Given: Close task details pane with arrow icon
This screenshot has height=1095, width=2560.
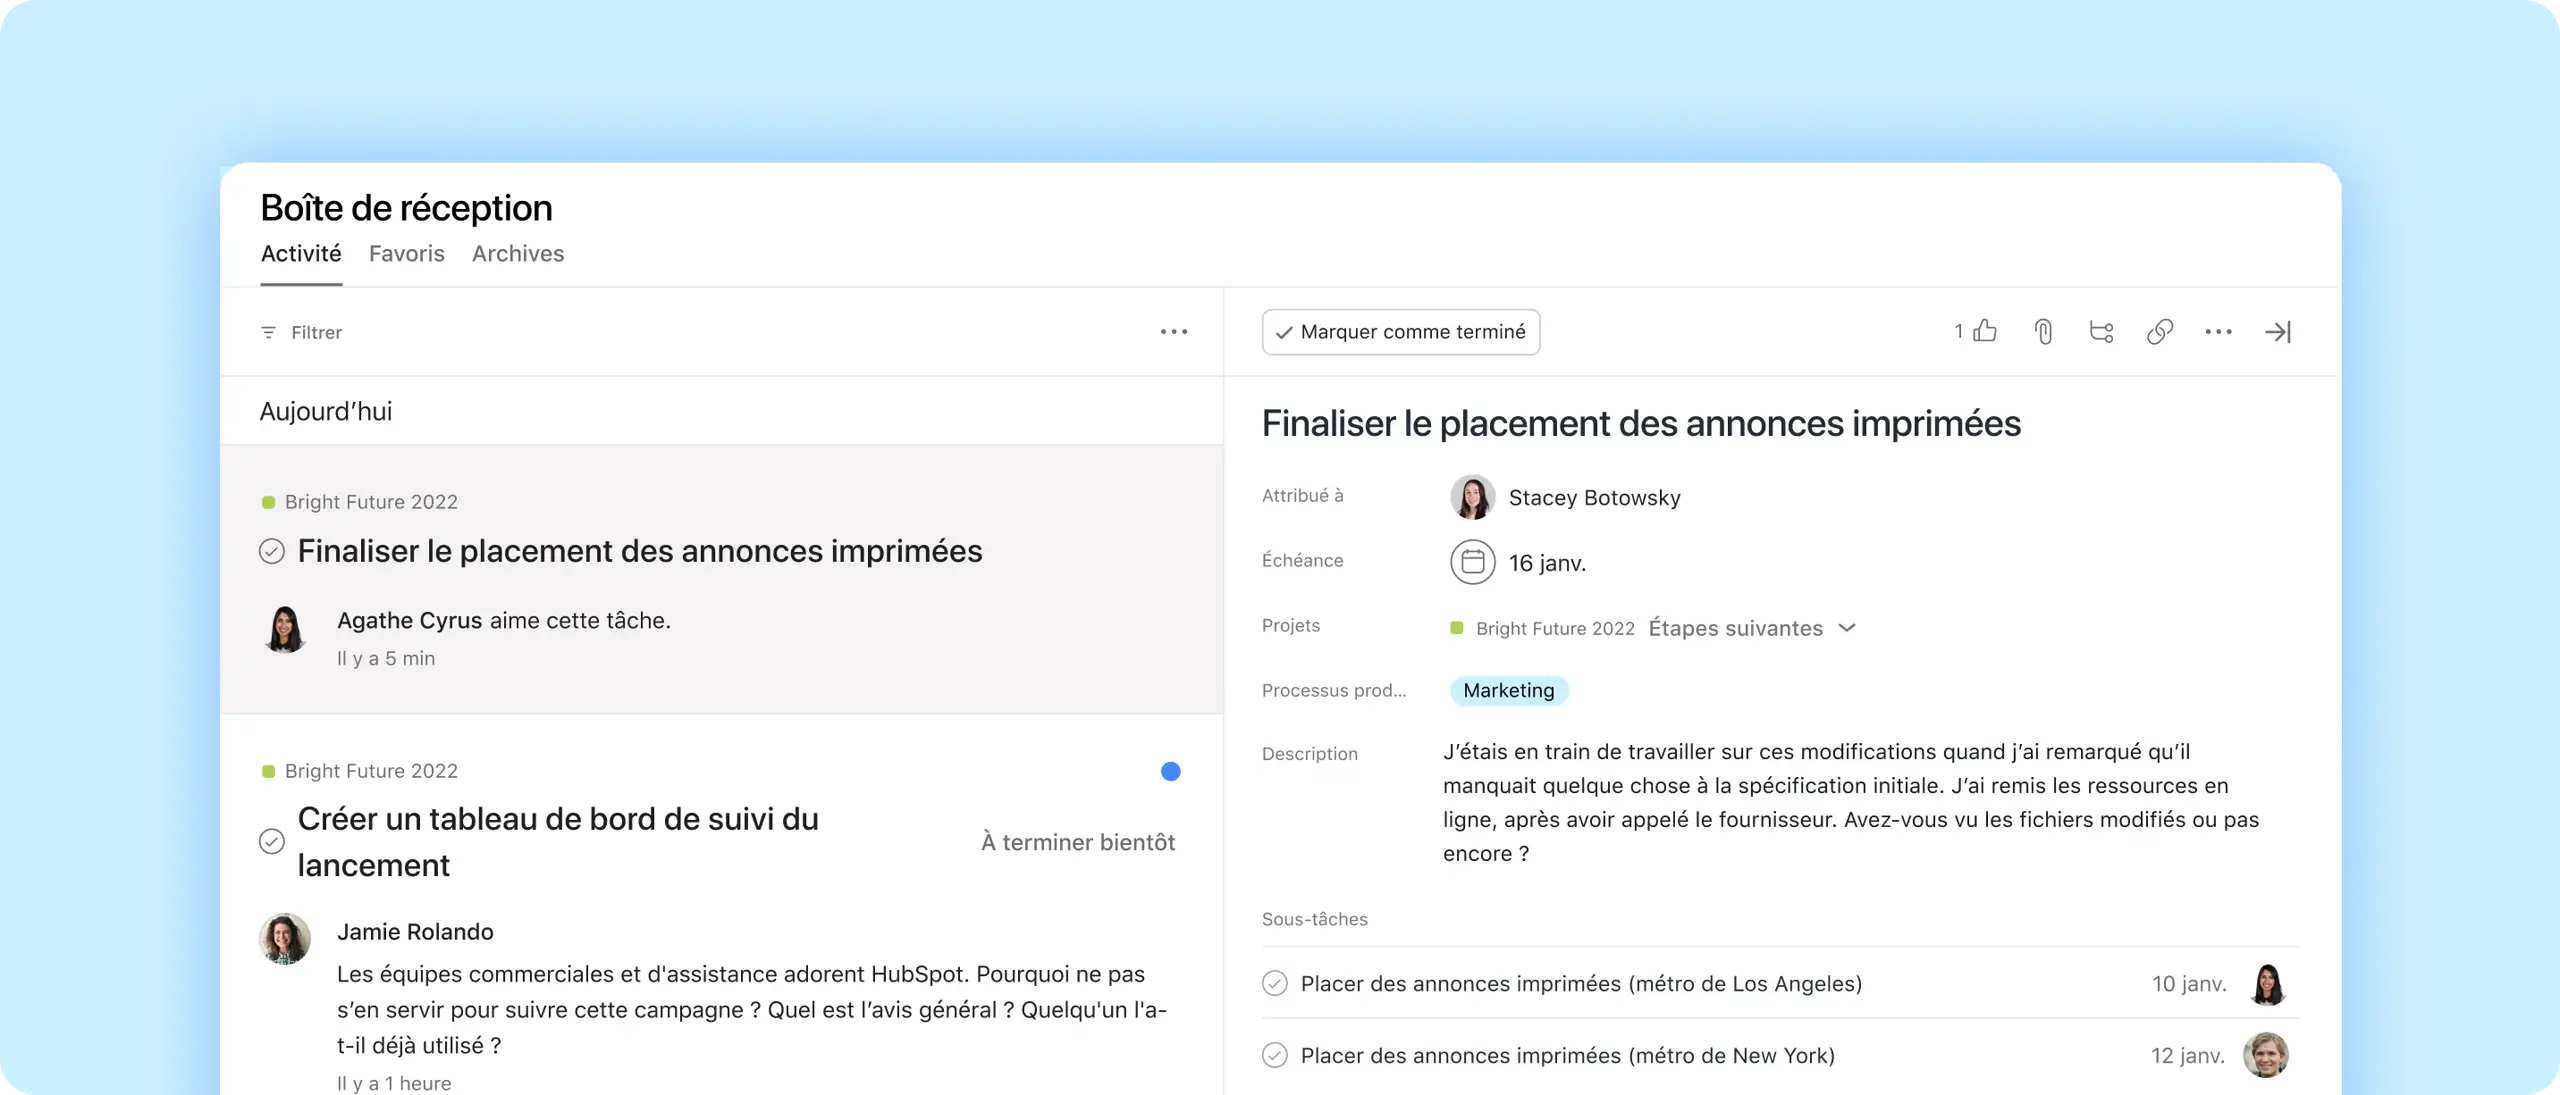Looking at the screenshot, I should (x=2278, y=332).
